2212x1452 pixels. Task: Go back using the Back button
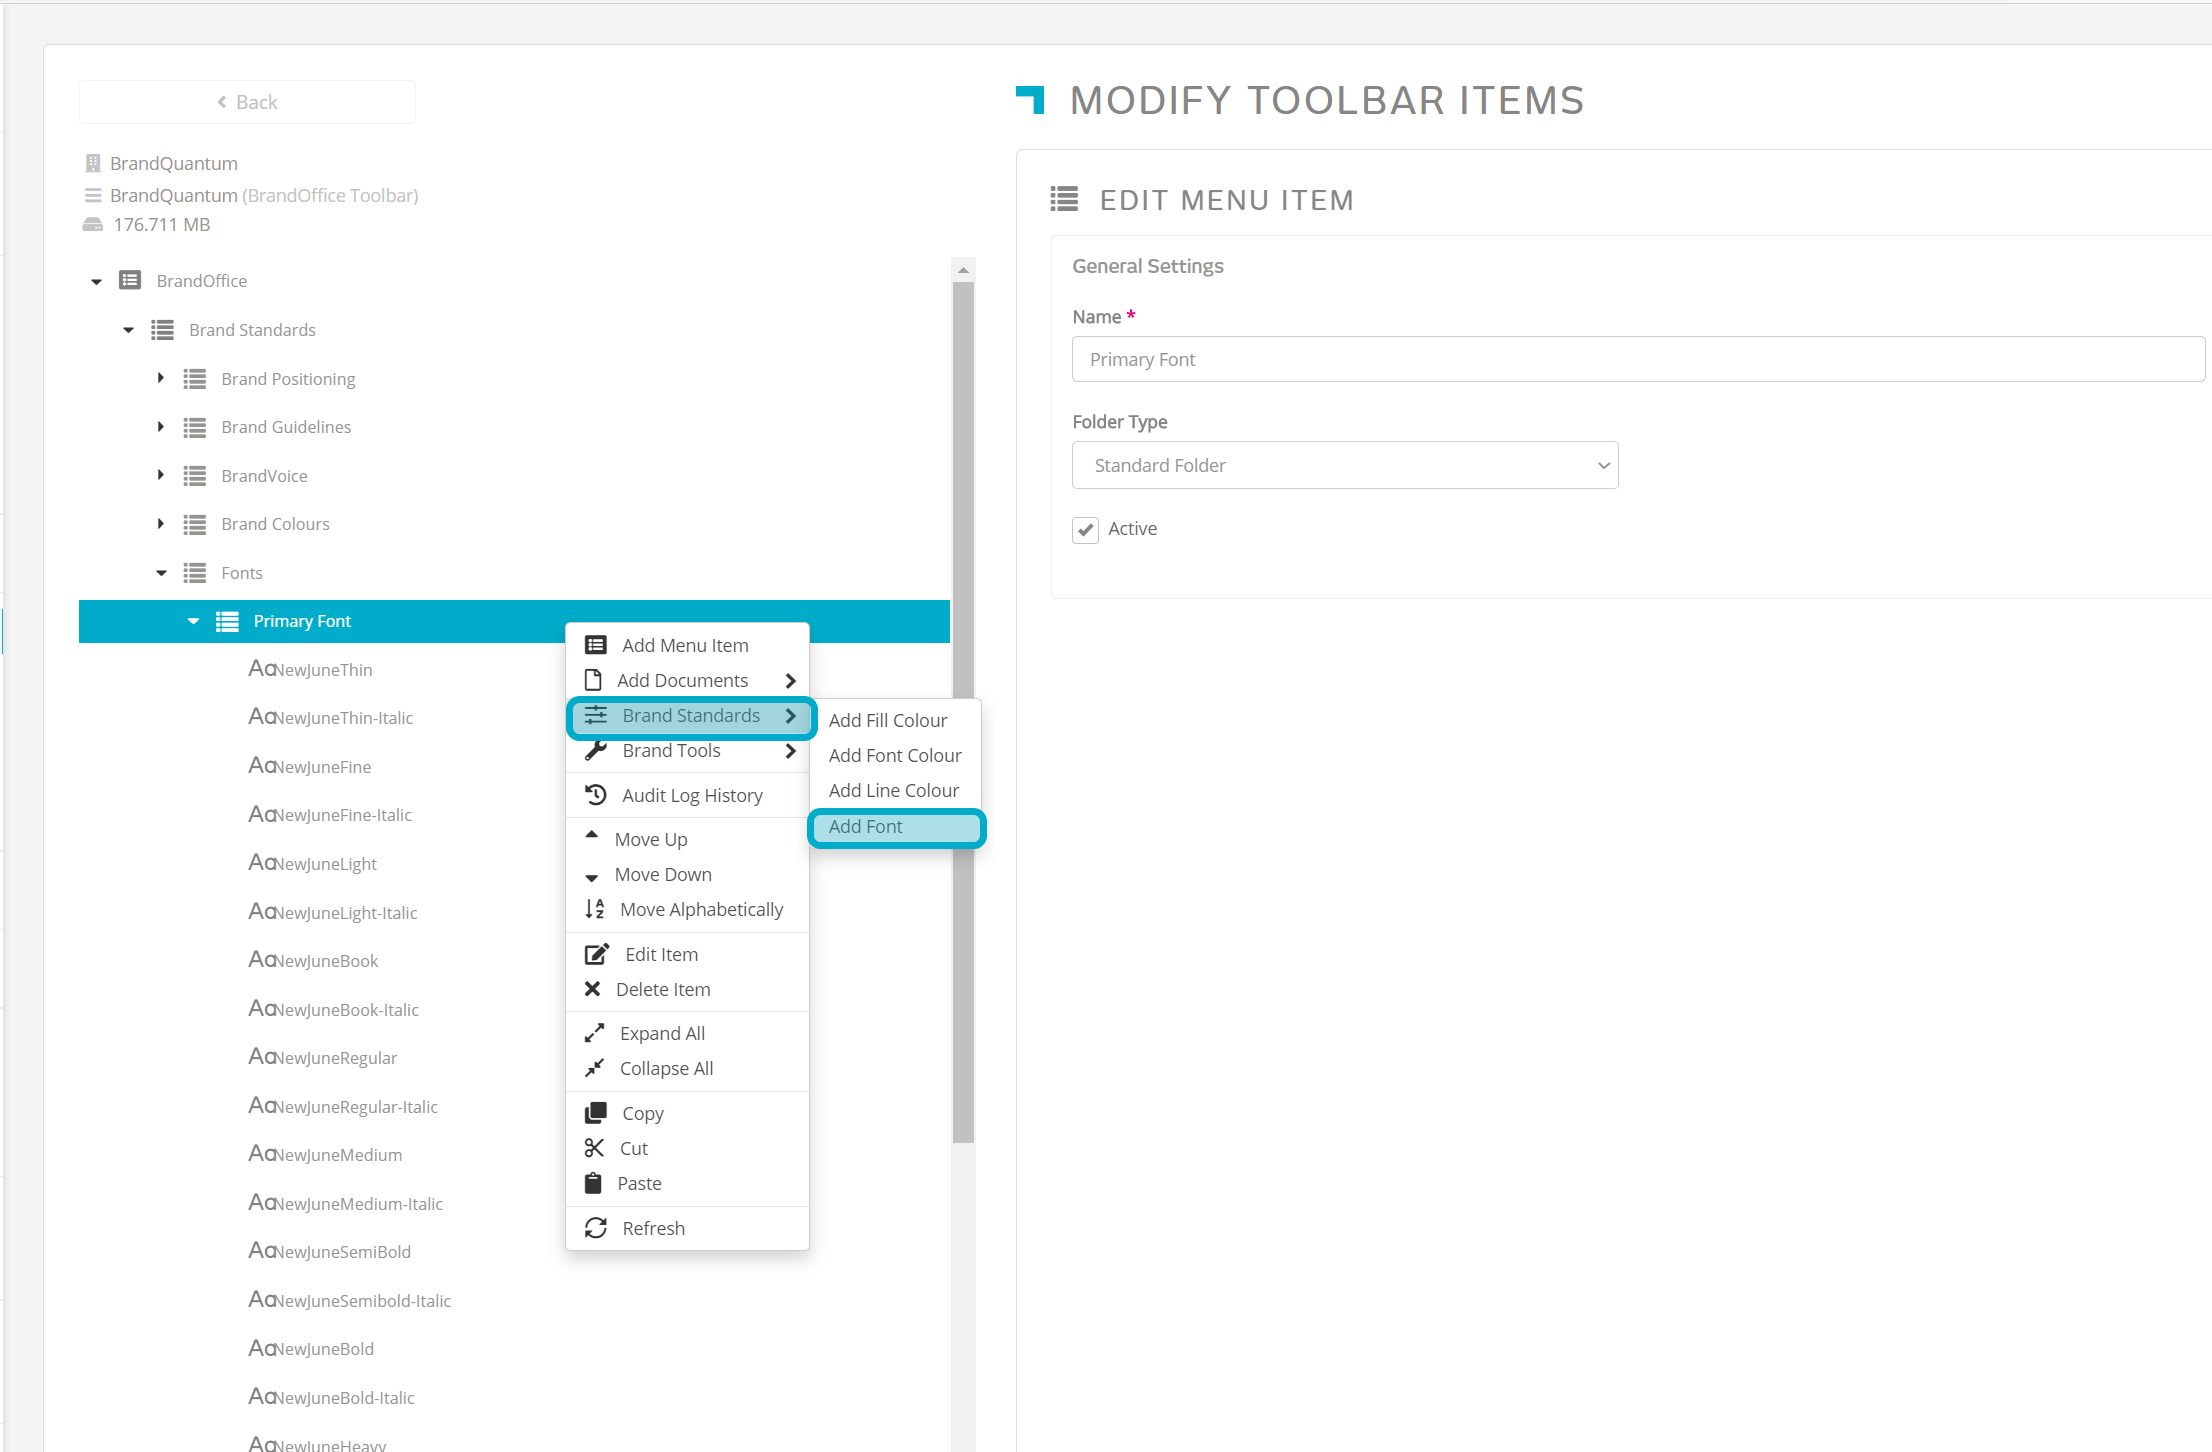[247, 102]
